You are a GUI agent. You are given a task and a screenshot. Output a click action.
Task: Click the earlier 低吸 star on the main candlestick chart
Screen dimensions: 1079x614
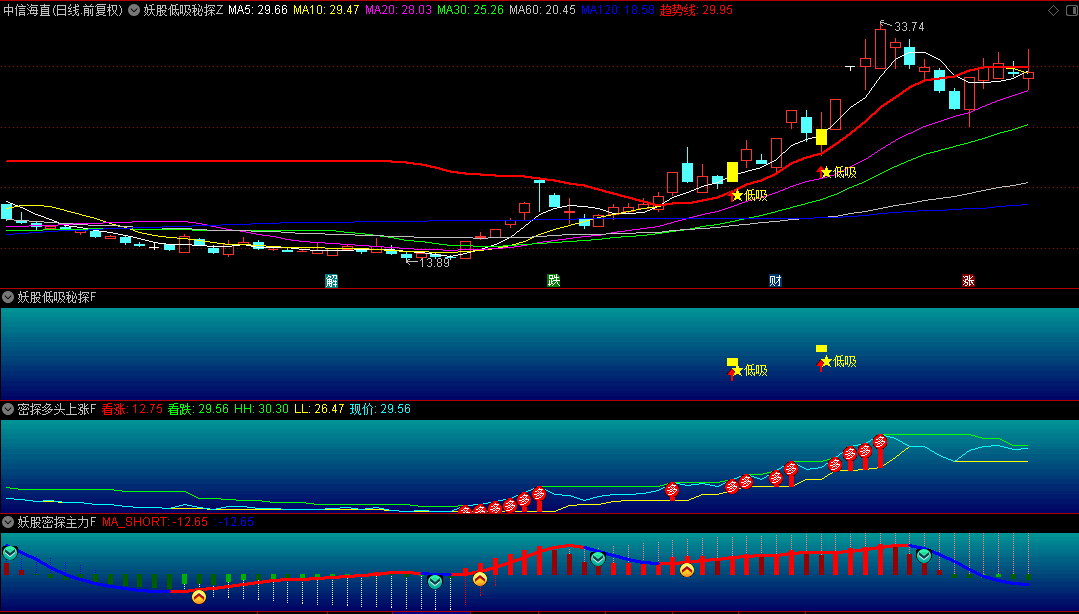pyautogui.click(x=738, y=195)
